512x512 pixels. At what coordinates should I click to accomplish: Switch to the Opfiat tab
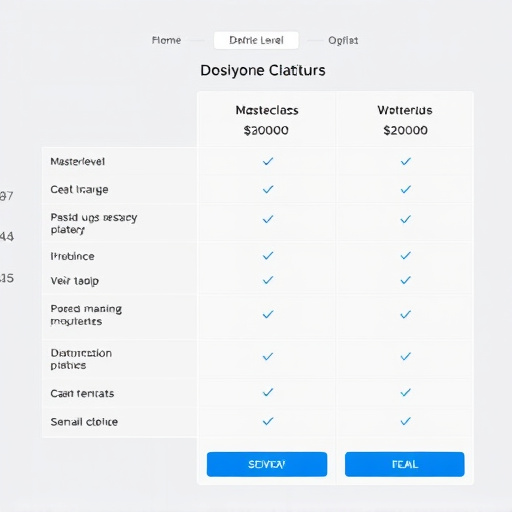343,40
